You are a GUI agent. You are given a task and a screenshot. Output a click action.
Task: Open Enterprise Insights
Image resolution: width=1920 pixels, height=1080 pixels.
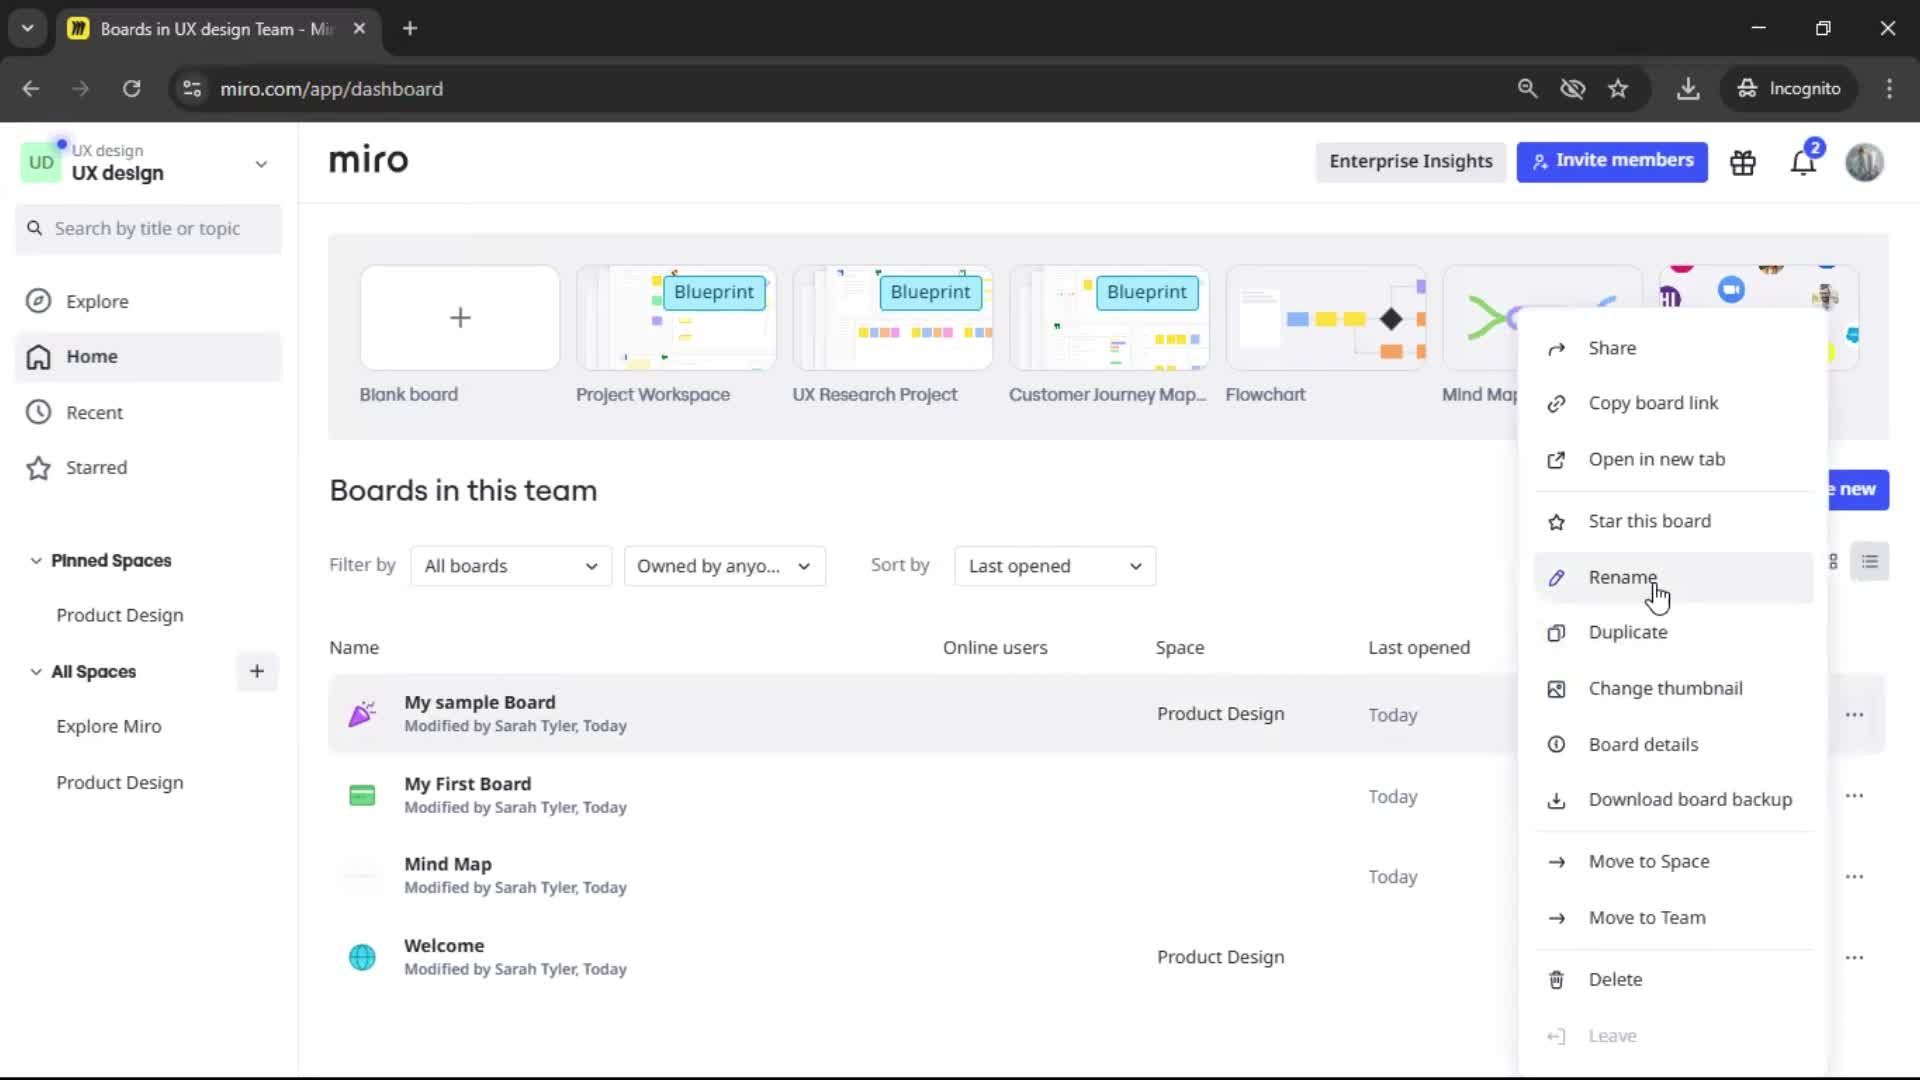point(1410,161)
